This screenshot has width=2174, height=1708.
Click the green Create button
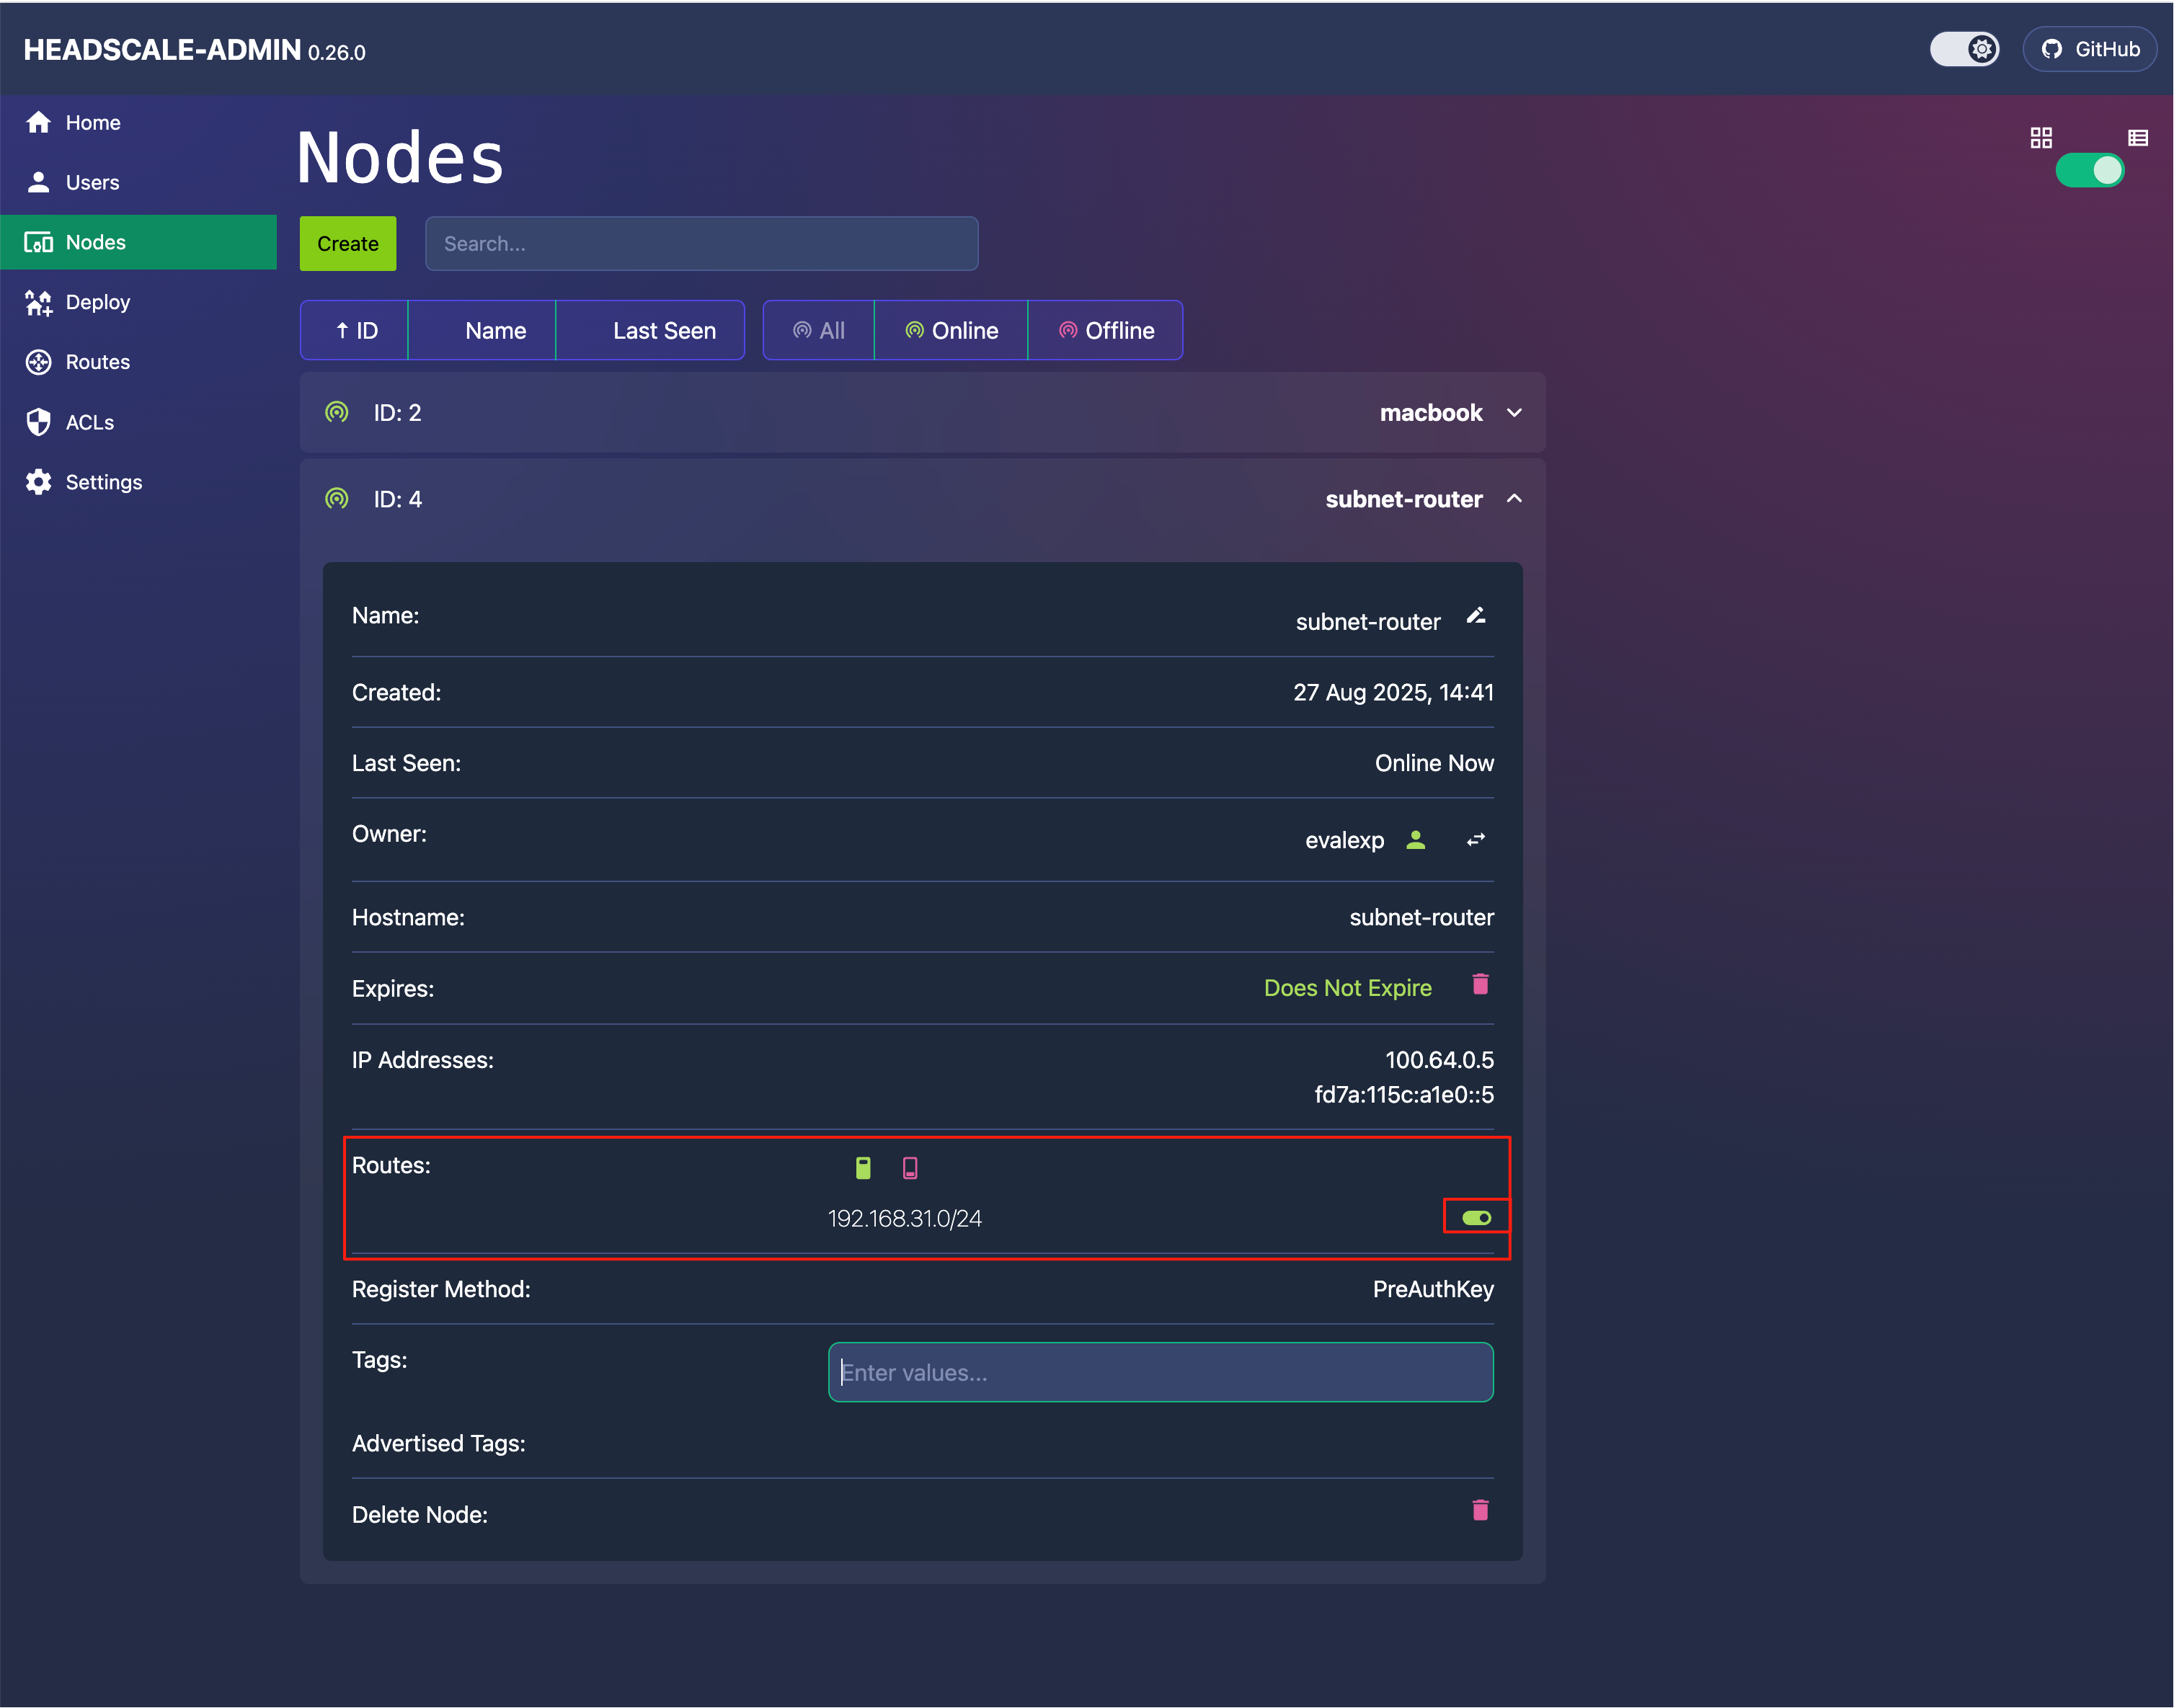tap(347, 244)
